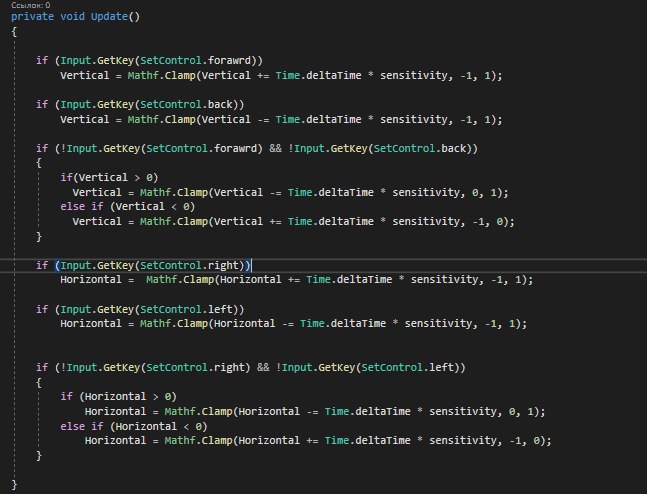The height and width of the screenshot is (494, 647).
Task: Click 'Clamp' in the Vertical line ending '-1, 0);'
Action: click(192, 222)
